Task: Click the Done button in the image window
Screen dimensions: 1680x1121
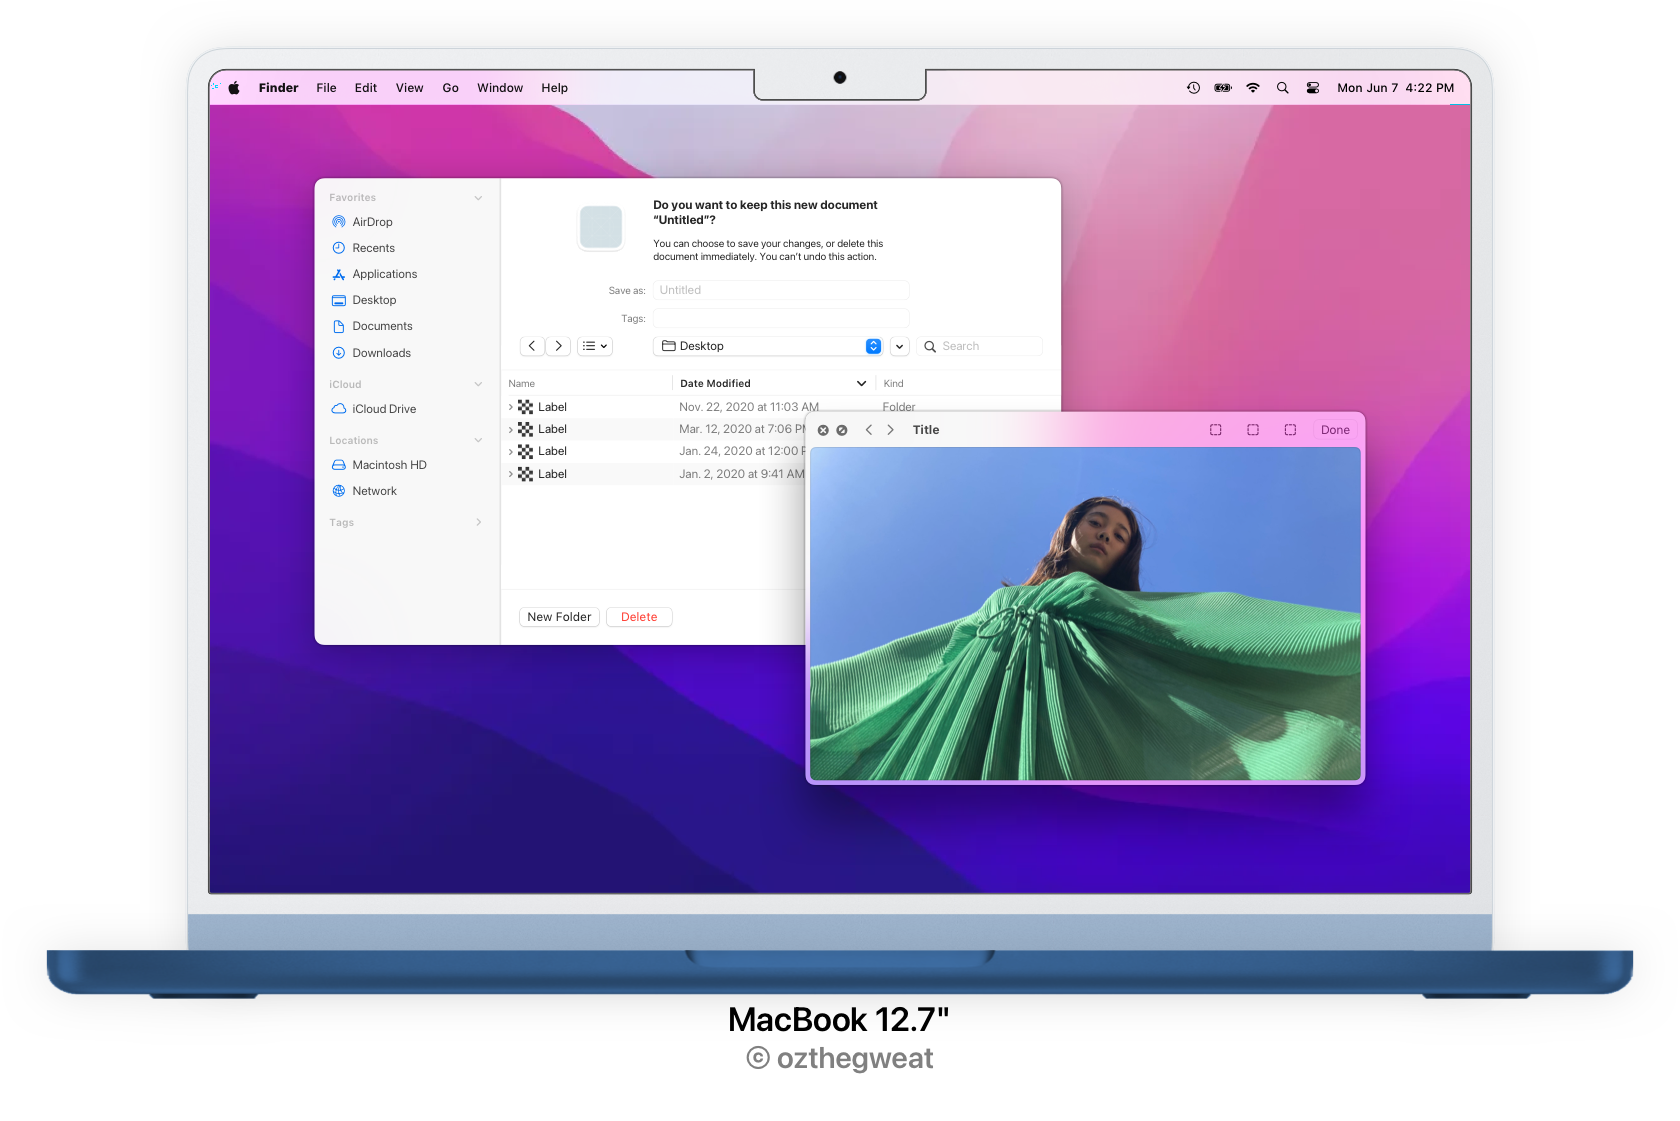Action: (1335, 429)
